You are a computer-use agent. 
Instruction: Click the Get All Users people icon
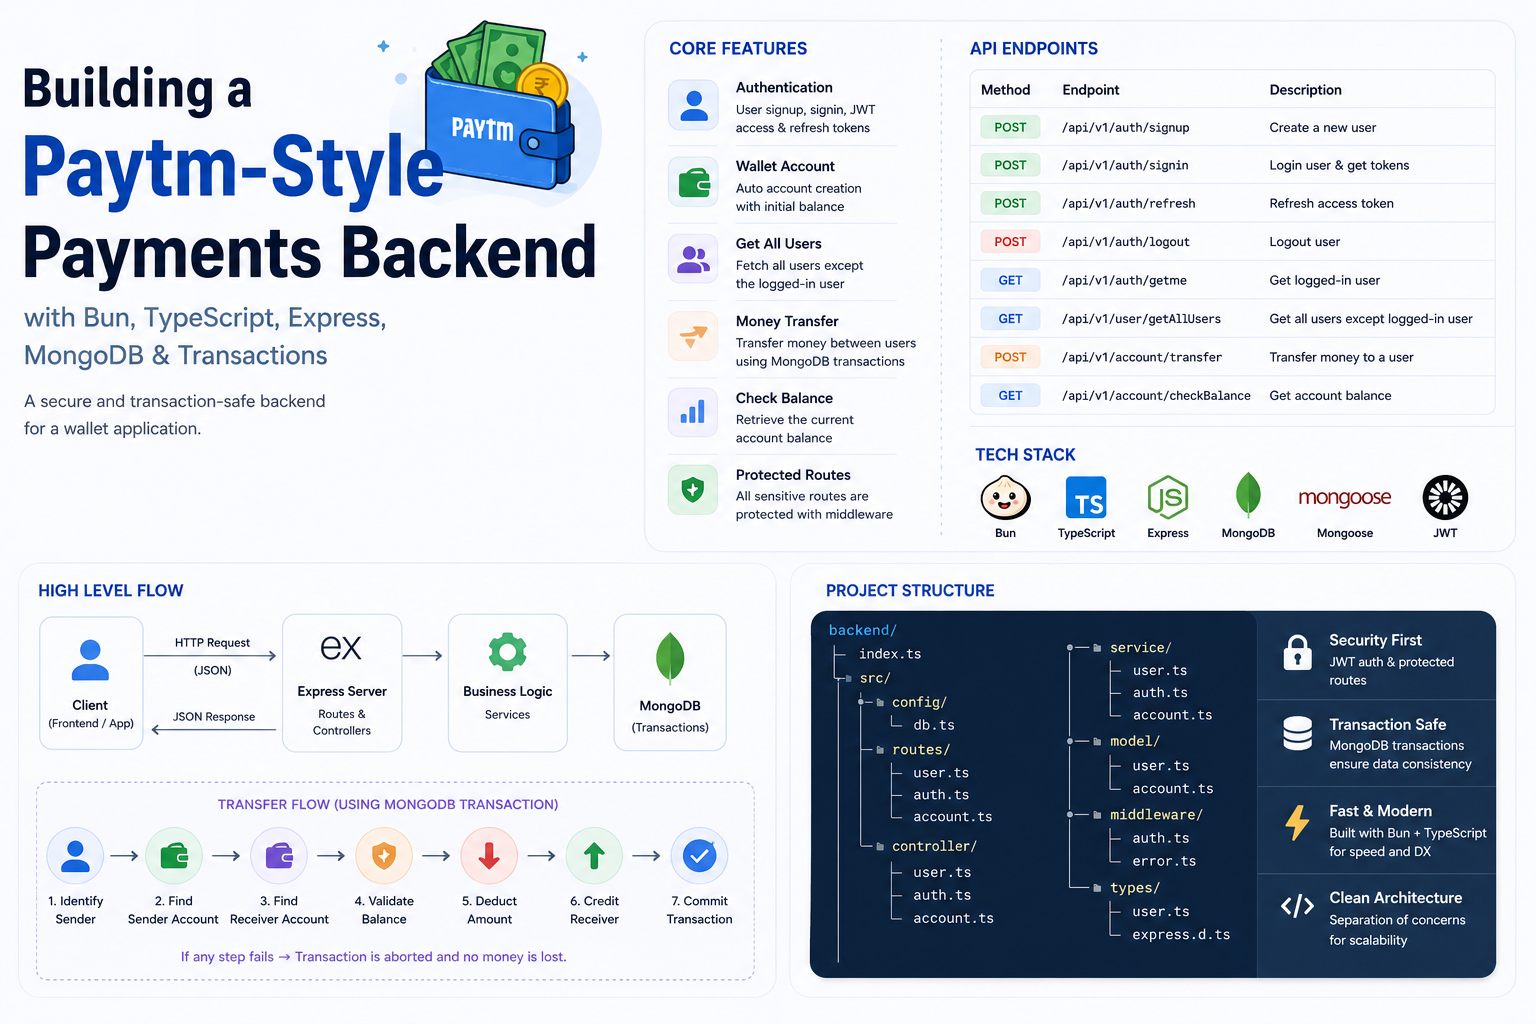tap(693, 260)
